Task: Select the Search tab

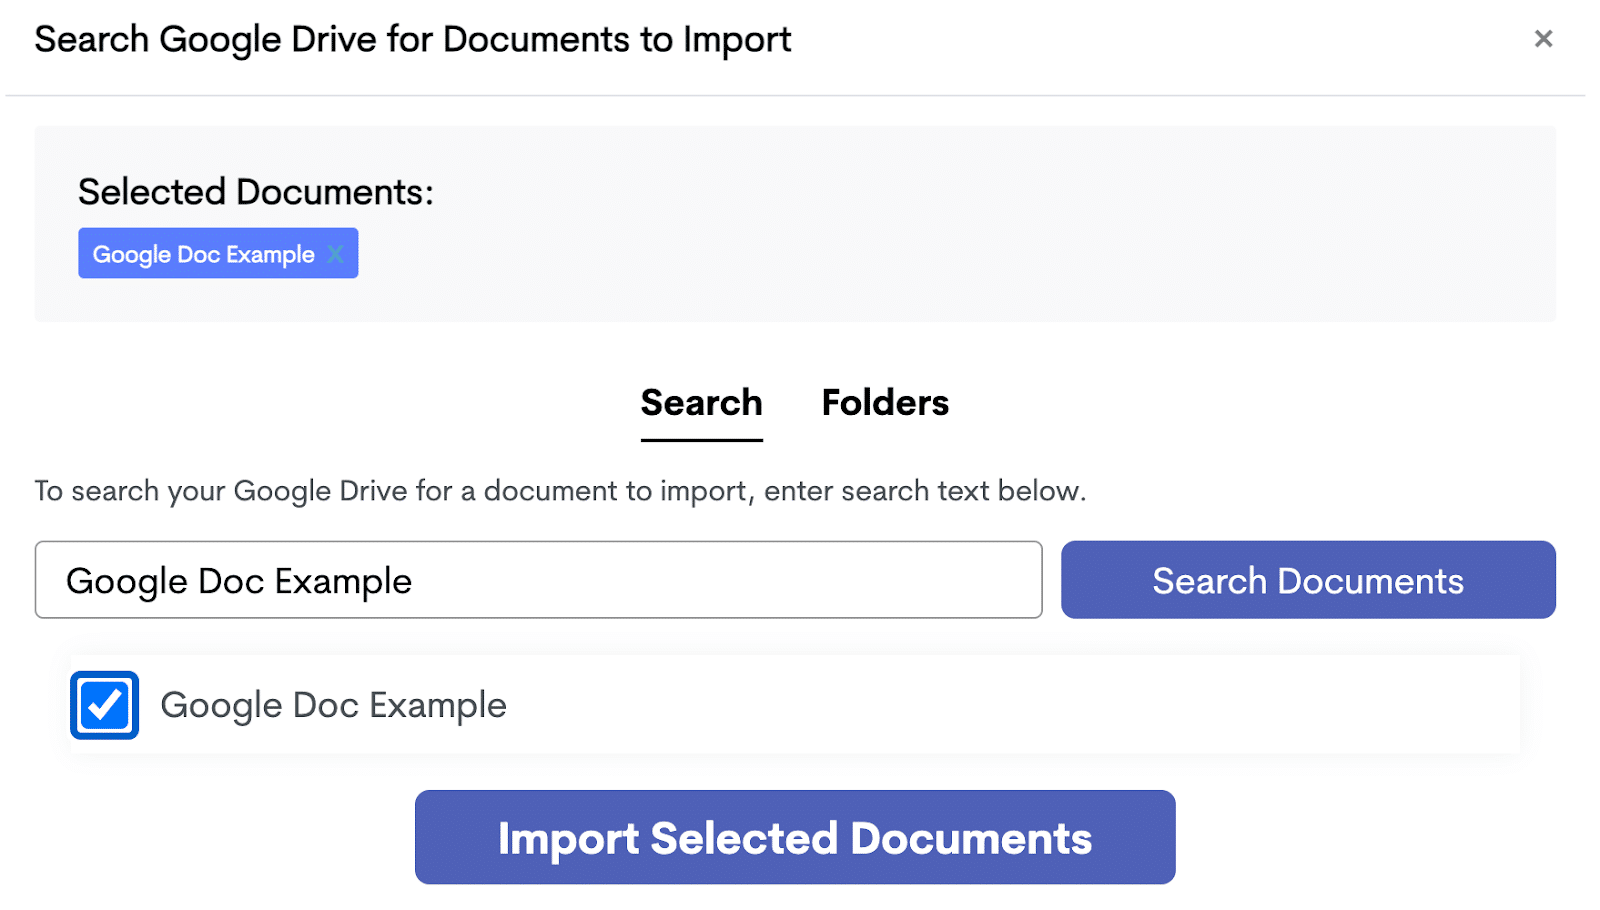Action: pyautogui.click(x=700, y=403)
